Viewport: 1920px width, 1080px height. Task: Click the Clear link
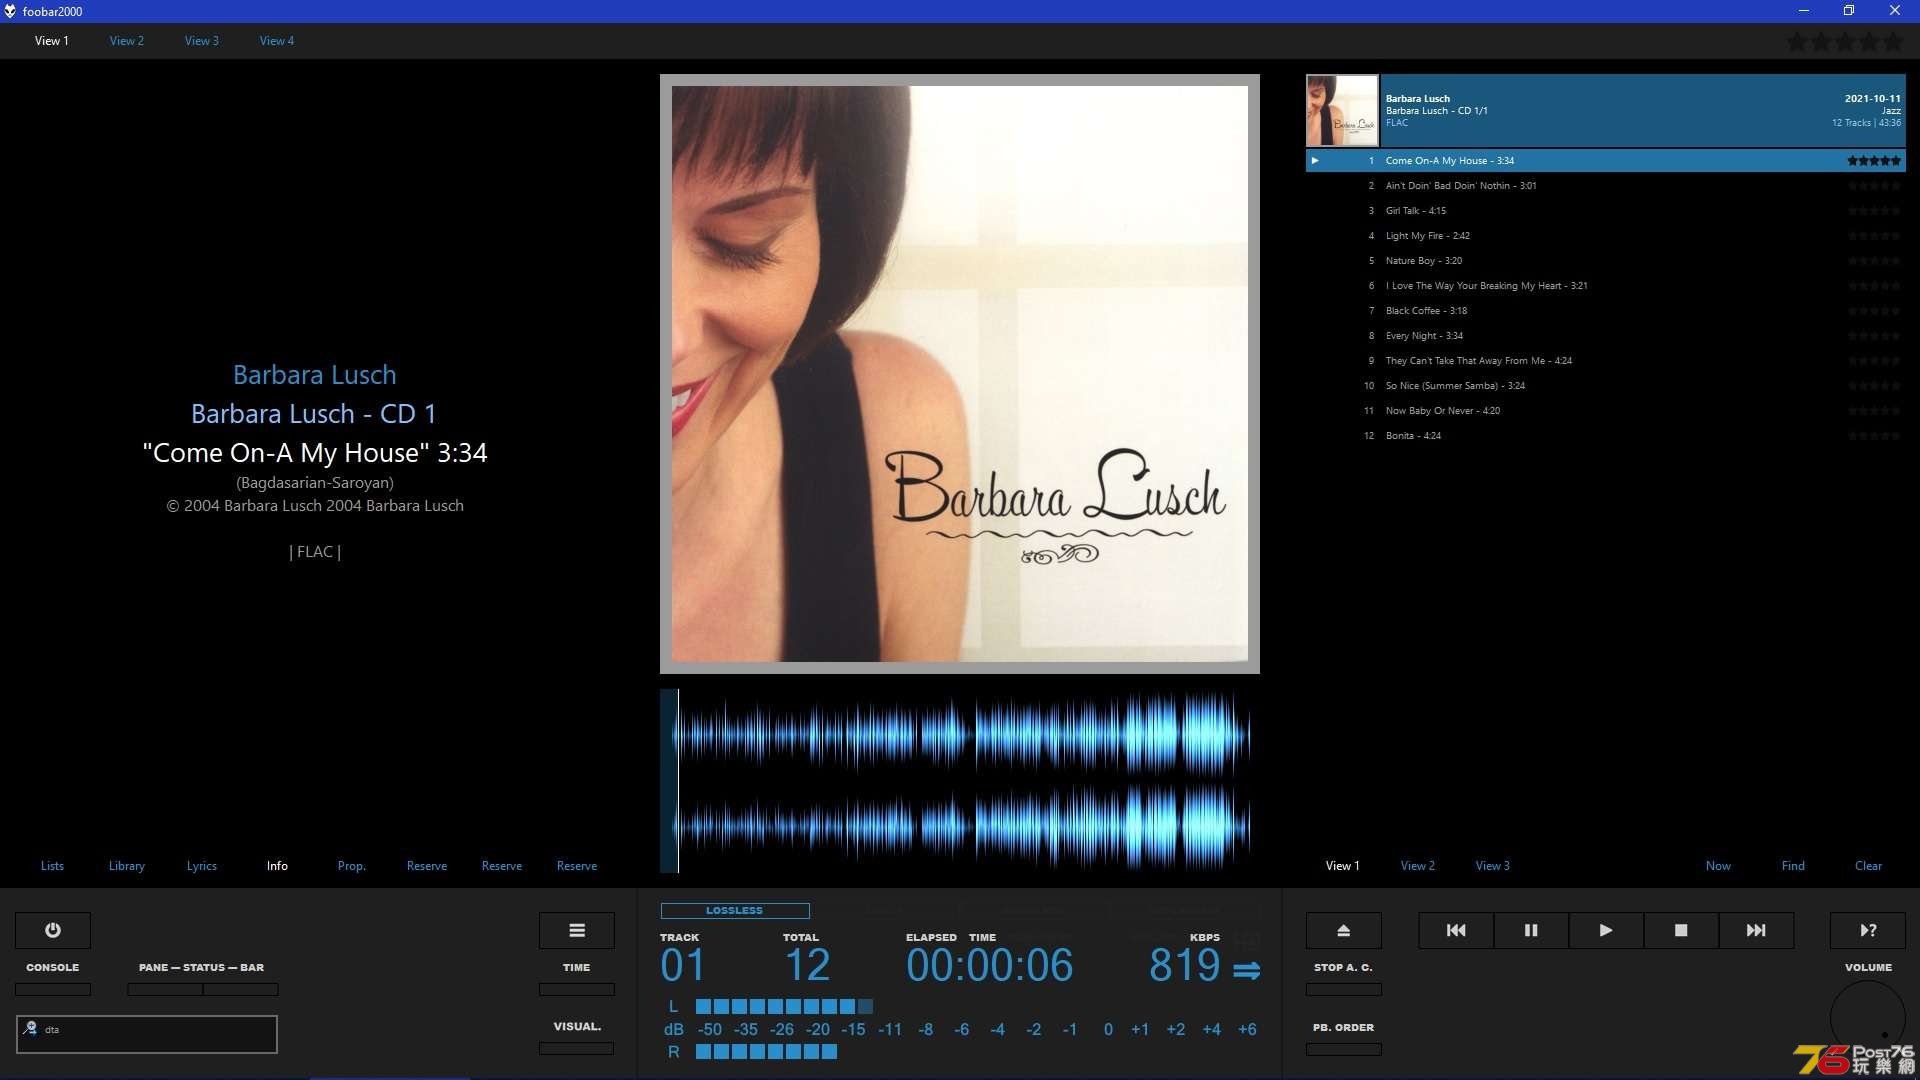click(x=1868, y=866)
